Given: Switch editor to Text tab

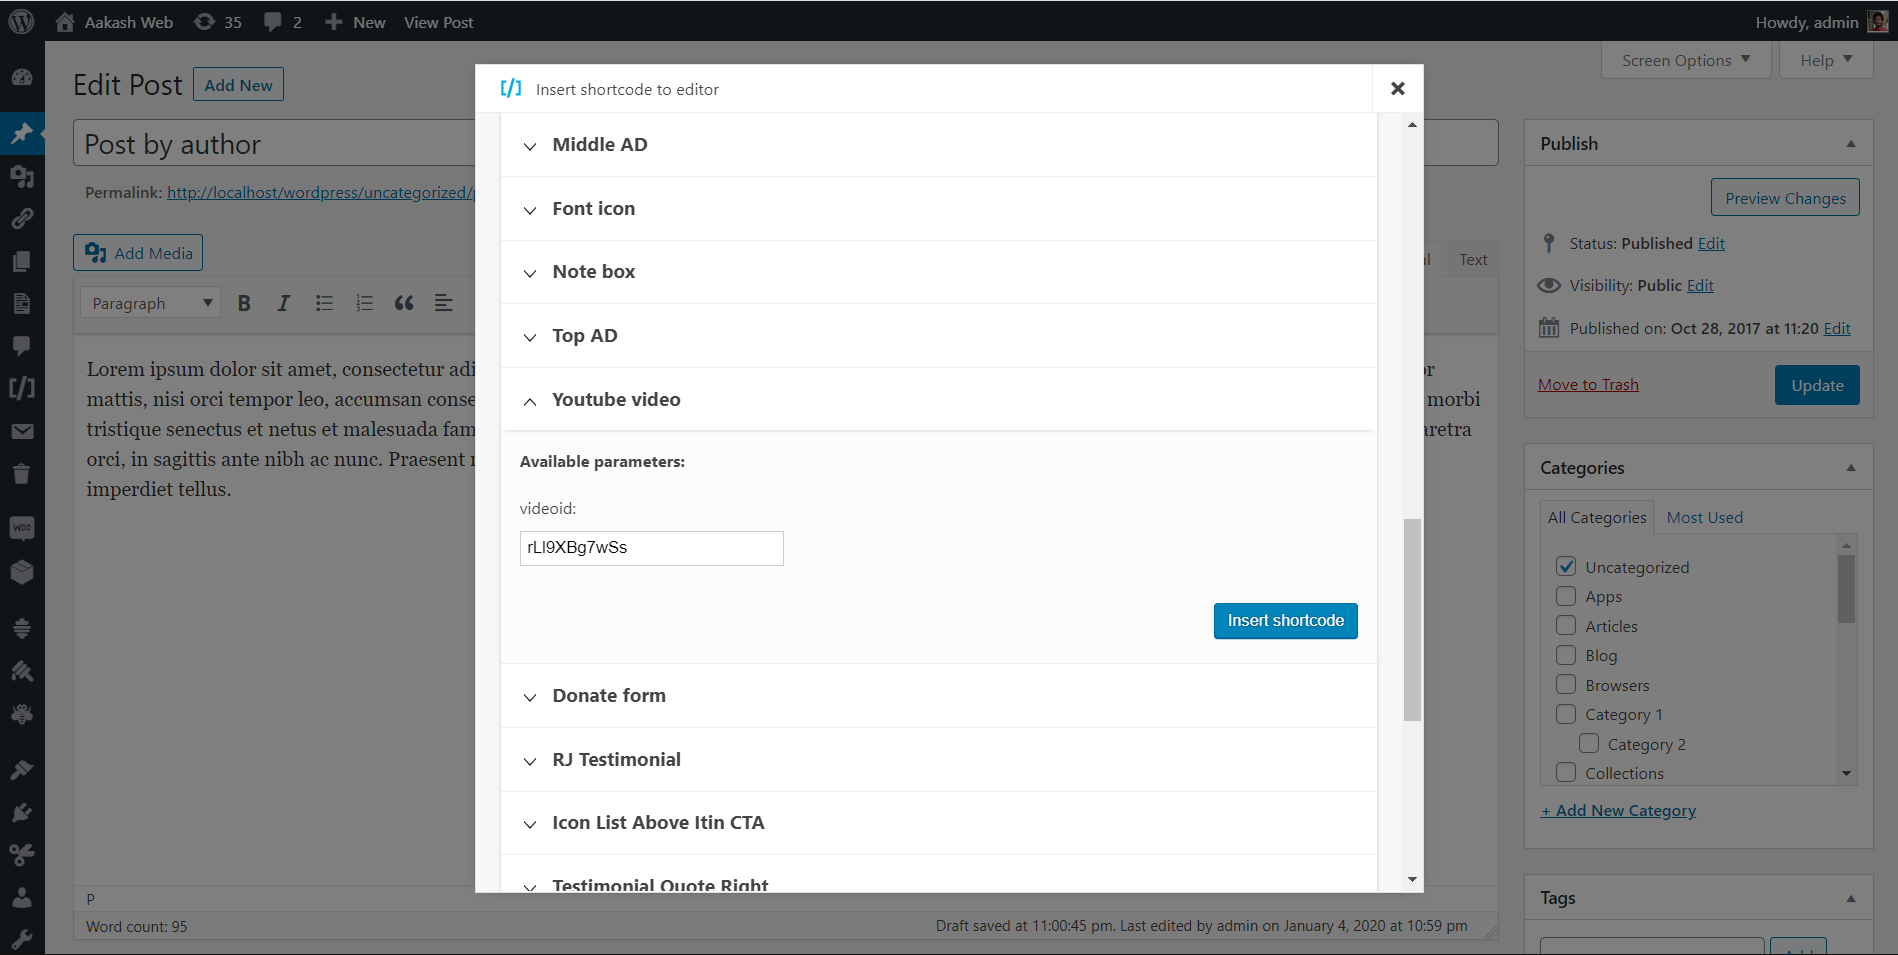Looking at the screenshot, I should click(x=1473, y=259).
